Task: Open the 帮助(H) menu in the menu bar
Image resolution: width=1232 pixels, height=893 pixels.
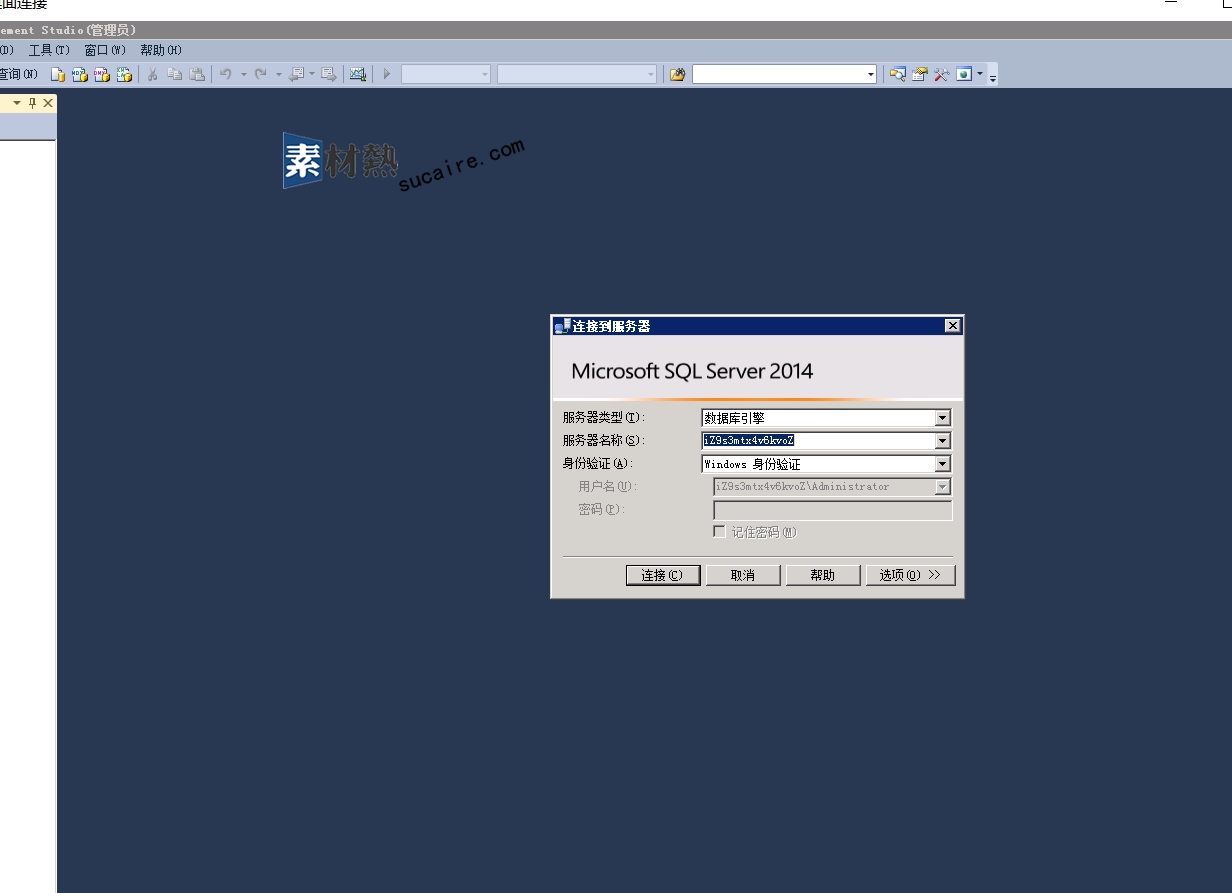Action: (x=161, y=50)
